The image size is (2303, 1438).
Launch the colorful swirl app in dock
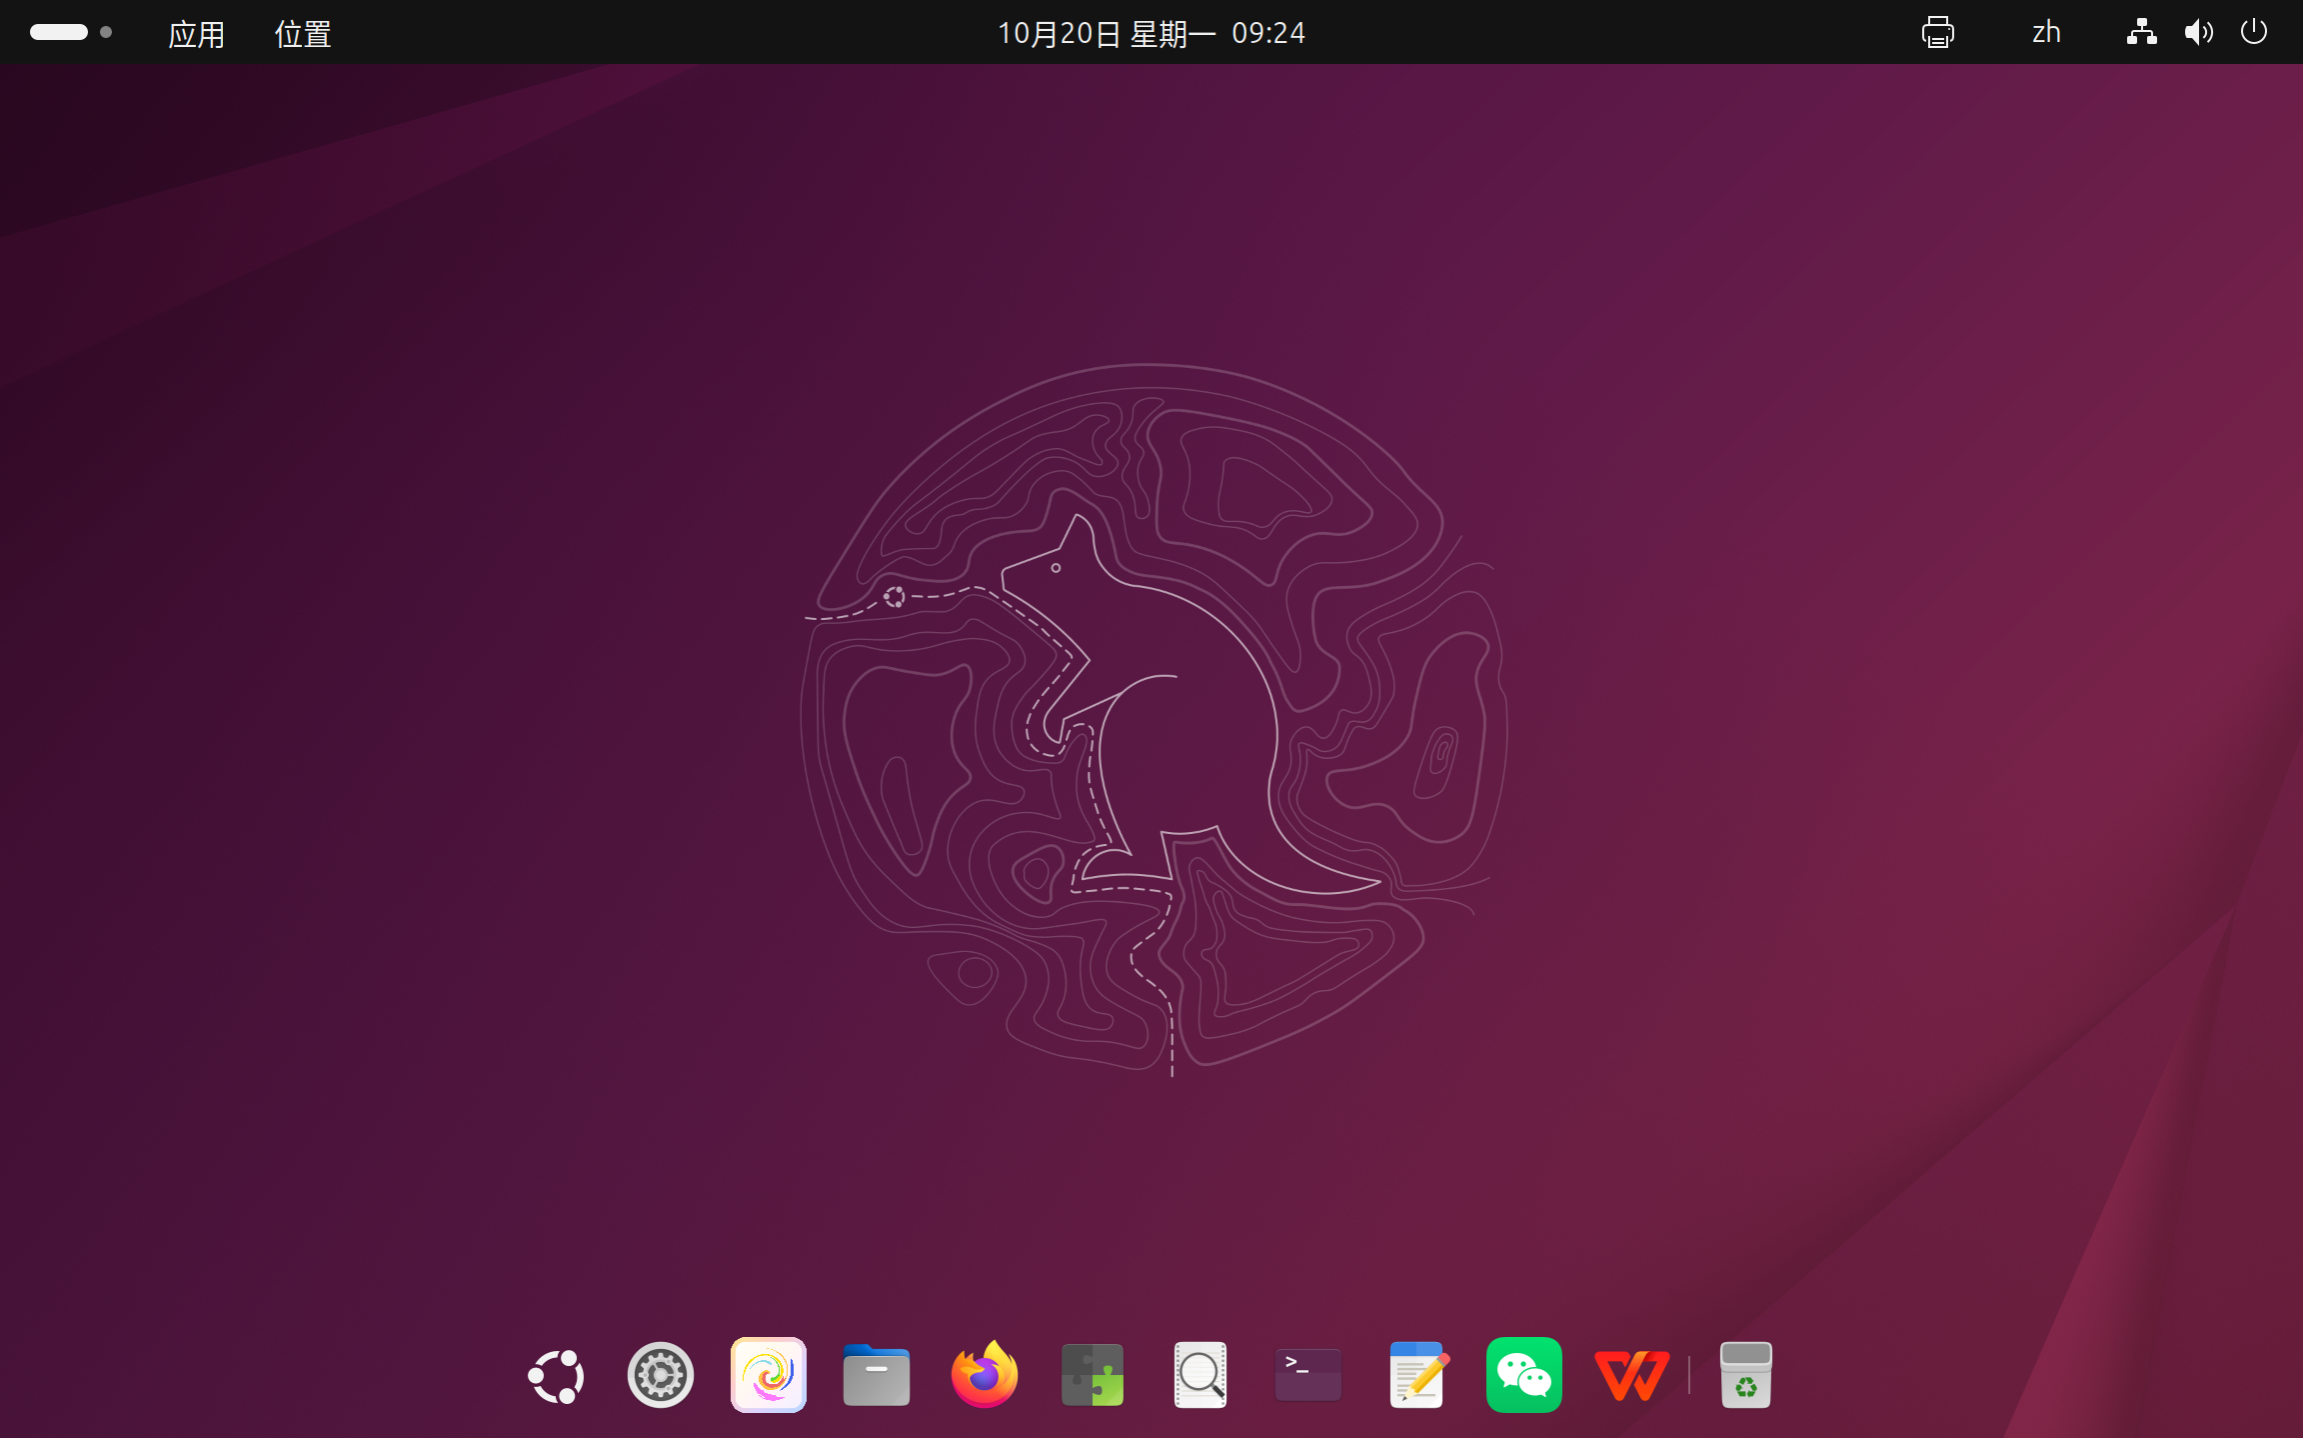[768, 1375]
